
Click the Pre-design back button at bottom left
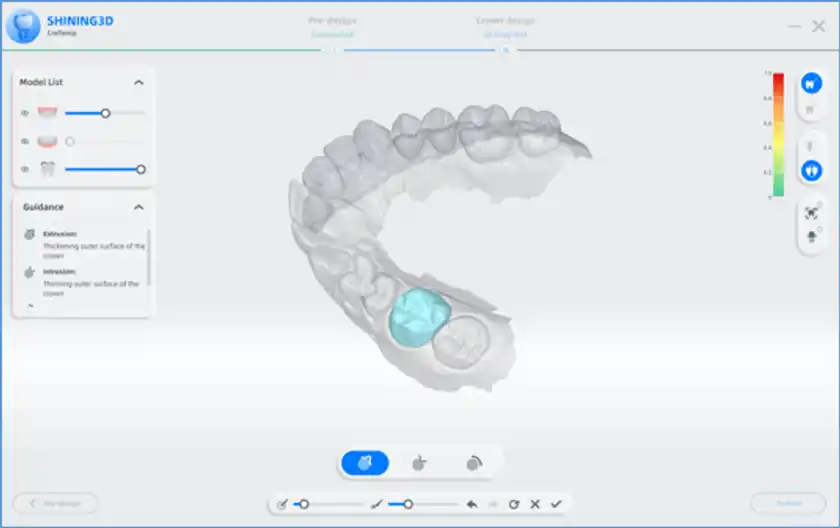tap(56, 503)
